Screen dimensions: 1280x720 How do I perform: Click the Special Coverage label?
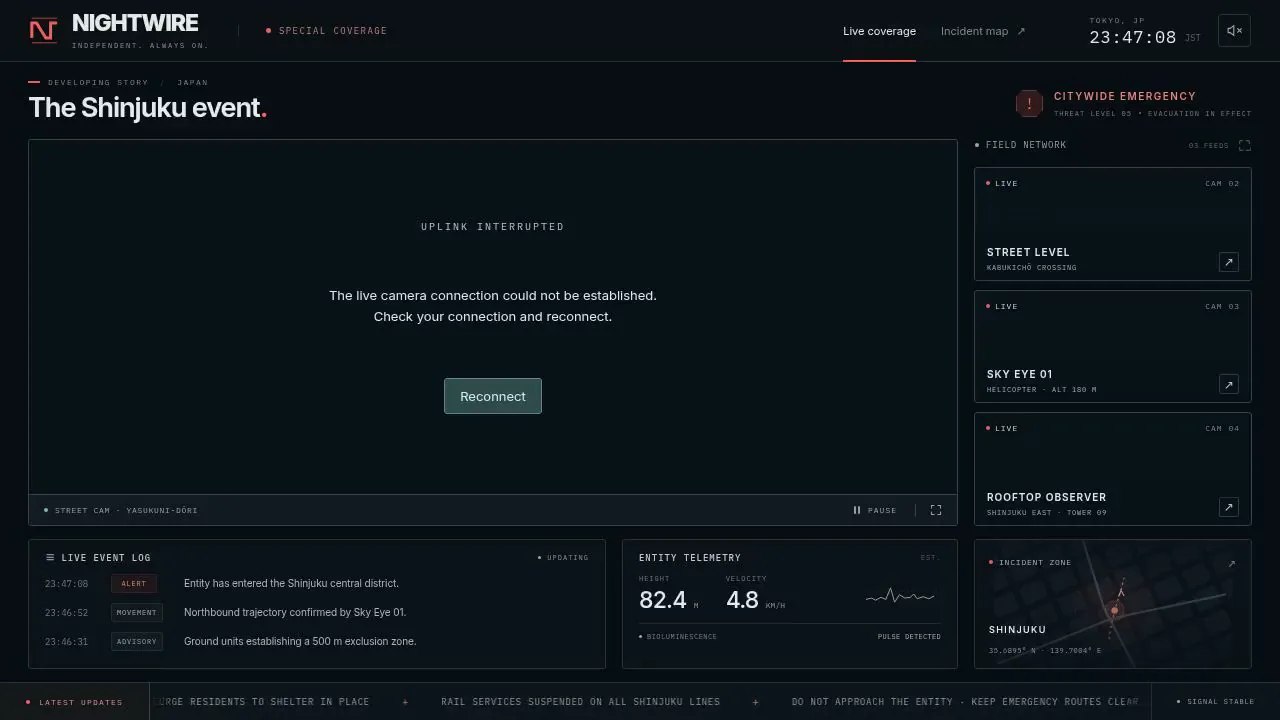coord(327,31)
